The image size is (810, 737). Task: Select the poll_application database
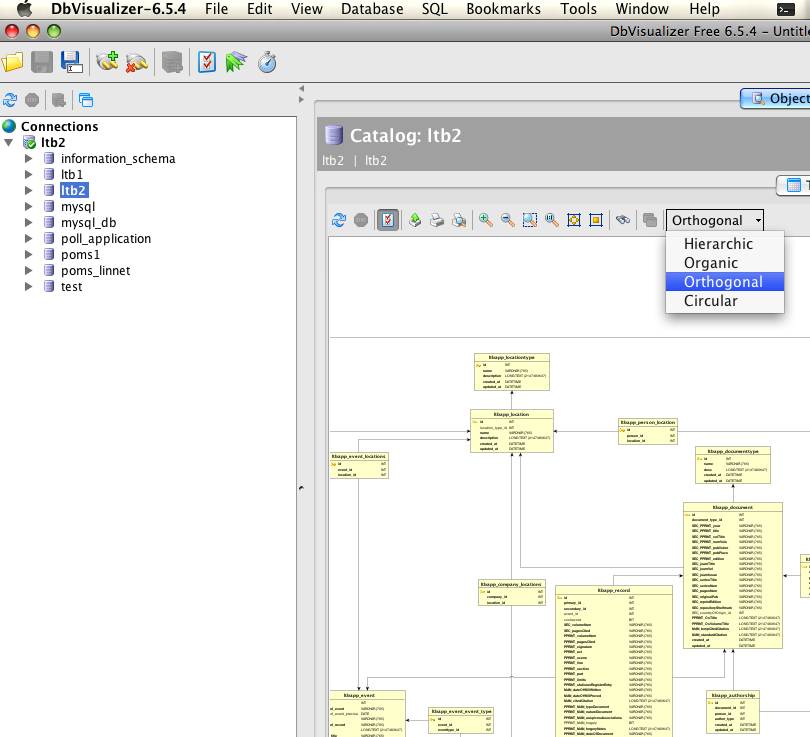[x=106, y=239]
